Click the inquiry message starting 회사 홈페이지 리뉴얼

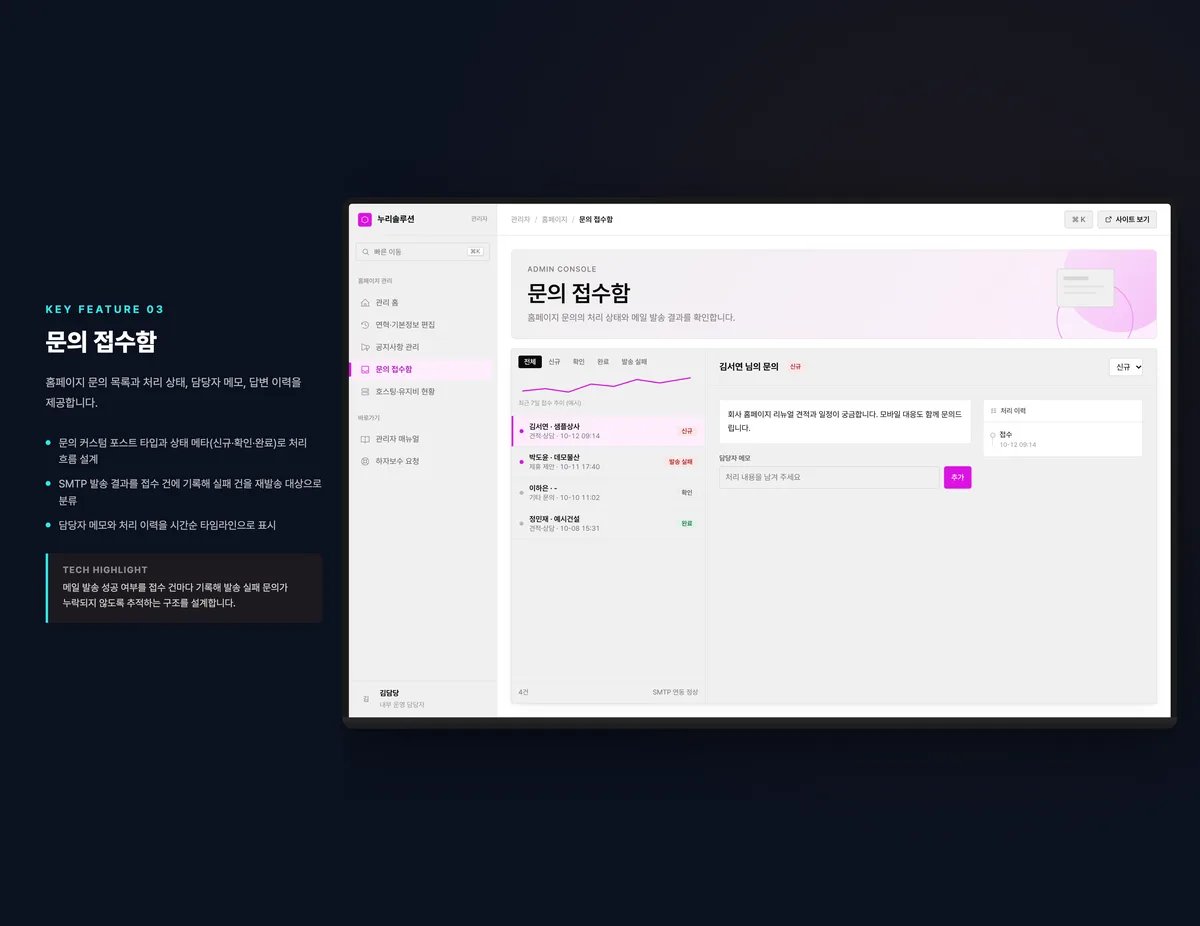pos(845,421)
